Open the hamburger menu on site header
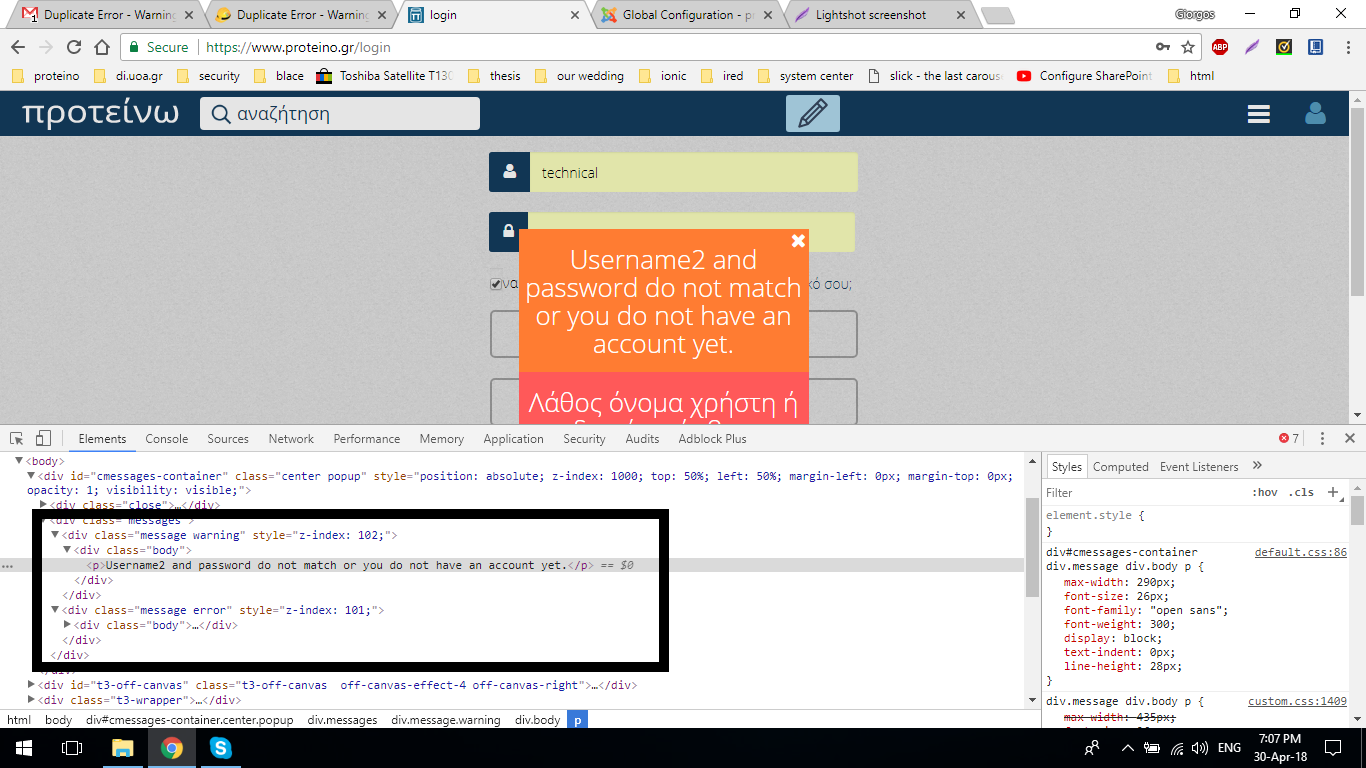The image size is (1366, 768). tap(1259, 114)
